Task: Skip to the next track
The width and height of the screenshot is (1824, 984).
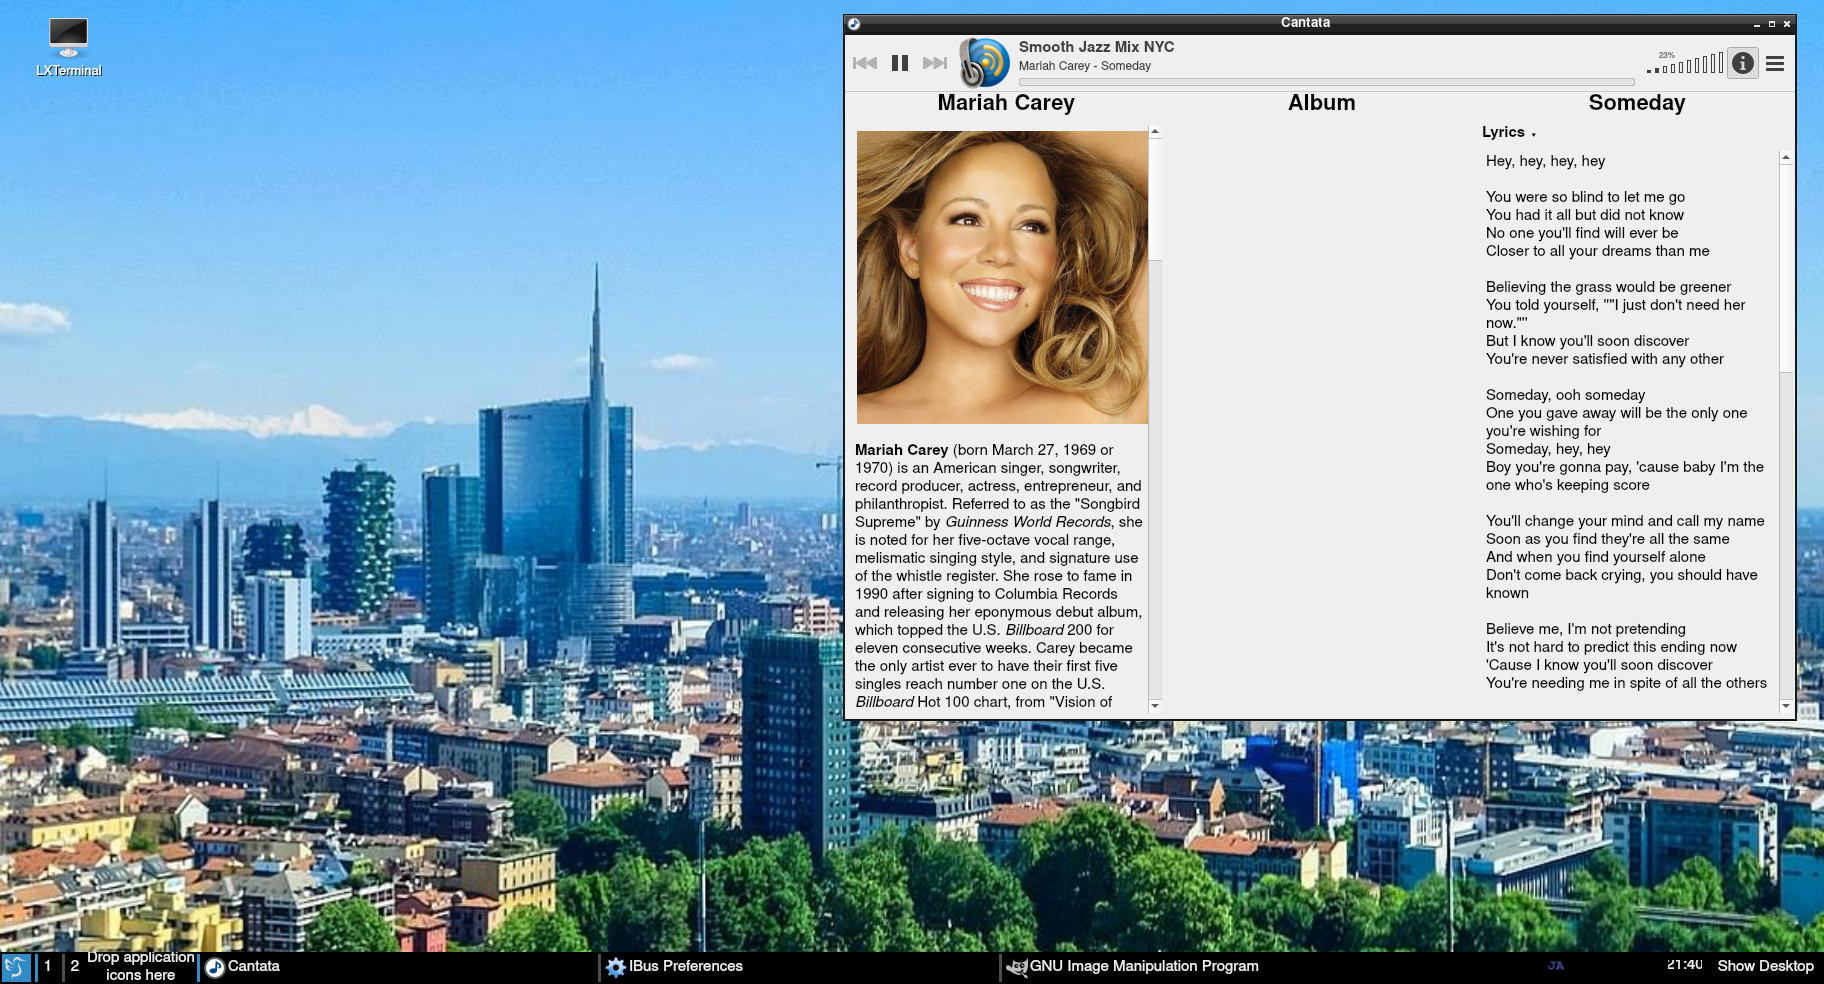Action: [934, 63]
